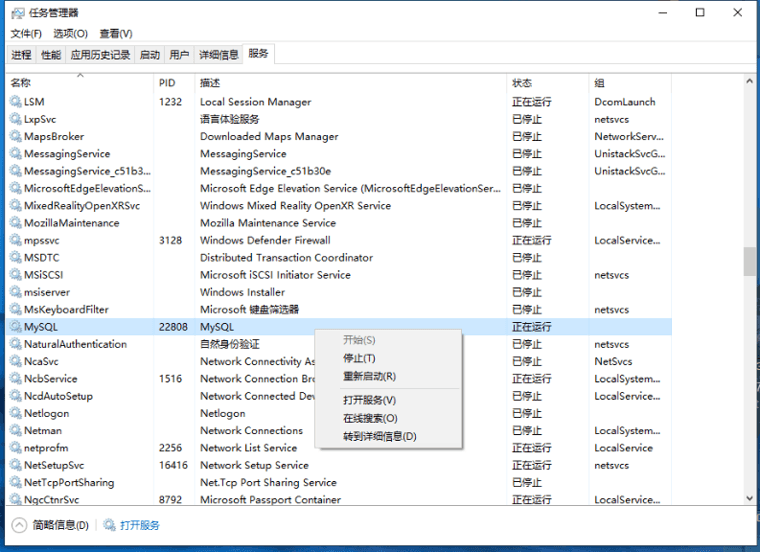Select the Distributed Transaction Coordinator description
760x552 pixels.
(286, 258)
